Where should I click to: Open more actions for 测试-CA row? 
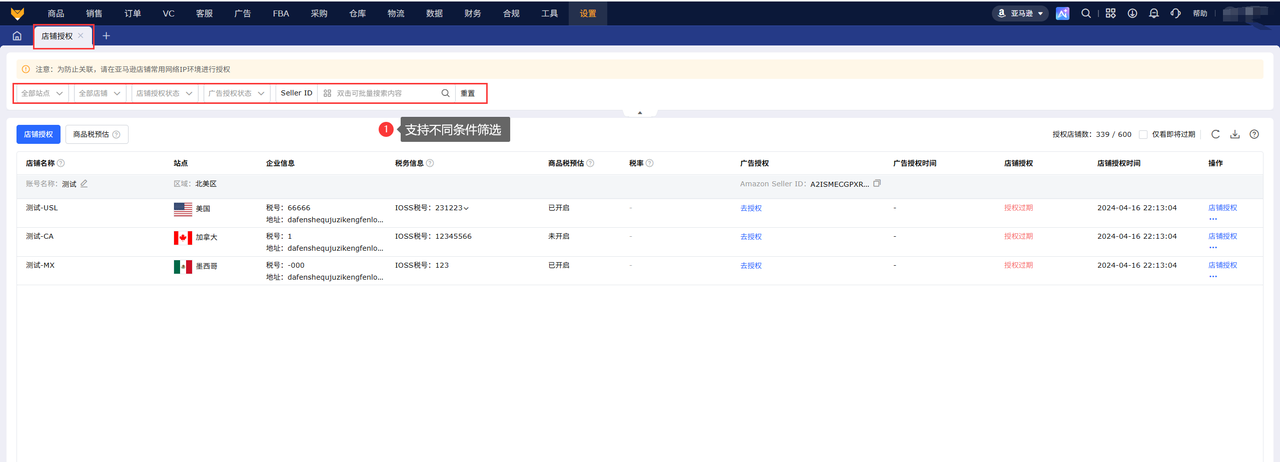[1213, 247]
